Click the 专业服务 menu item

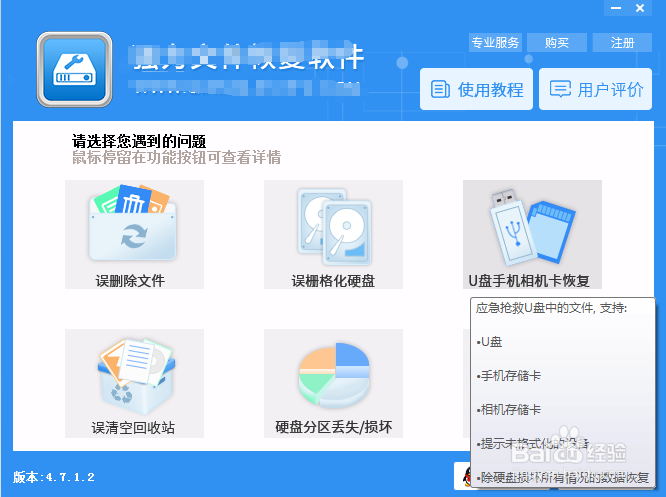[495, 42]
